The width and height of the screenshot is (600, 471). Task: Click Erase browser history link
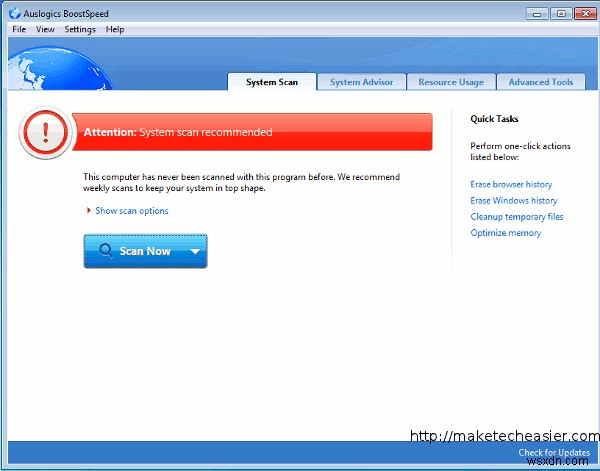click(x=511, y=184)
